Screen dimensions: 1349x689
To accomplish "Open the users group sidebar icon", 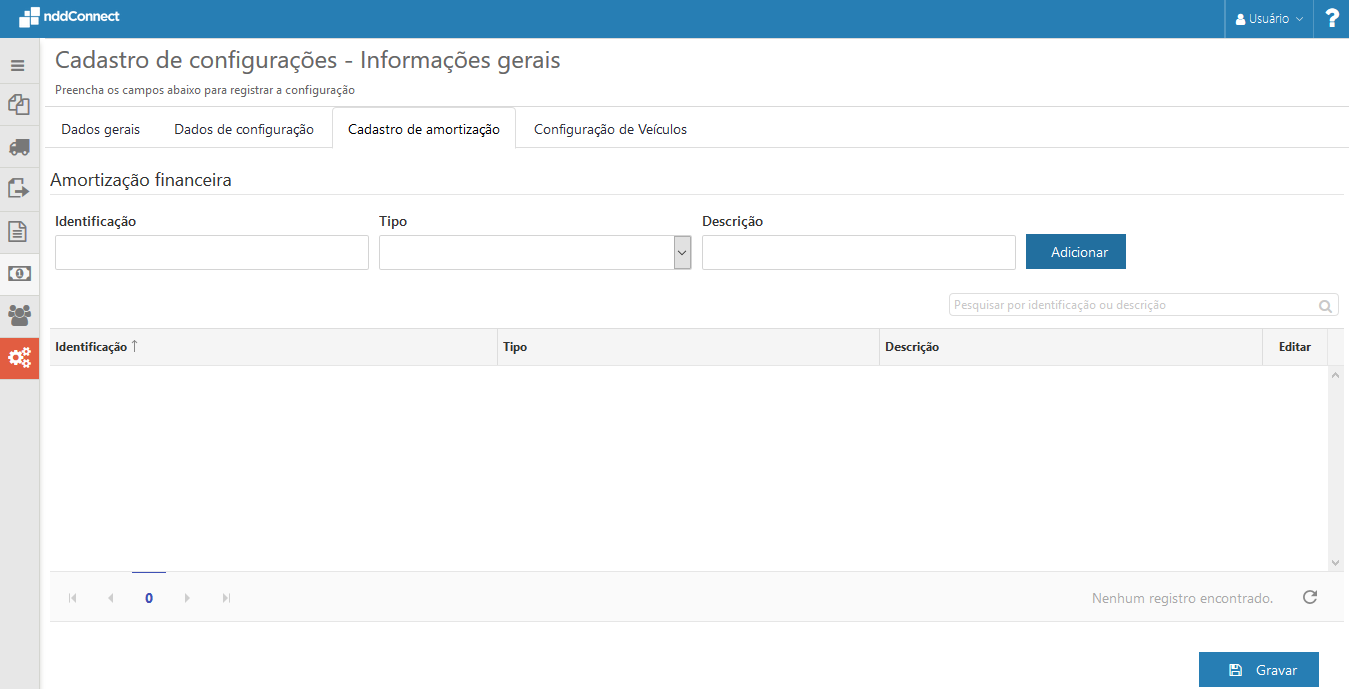I will (x=19, y=315).
